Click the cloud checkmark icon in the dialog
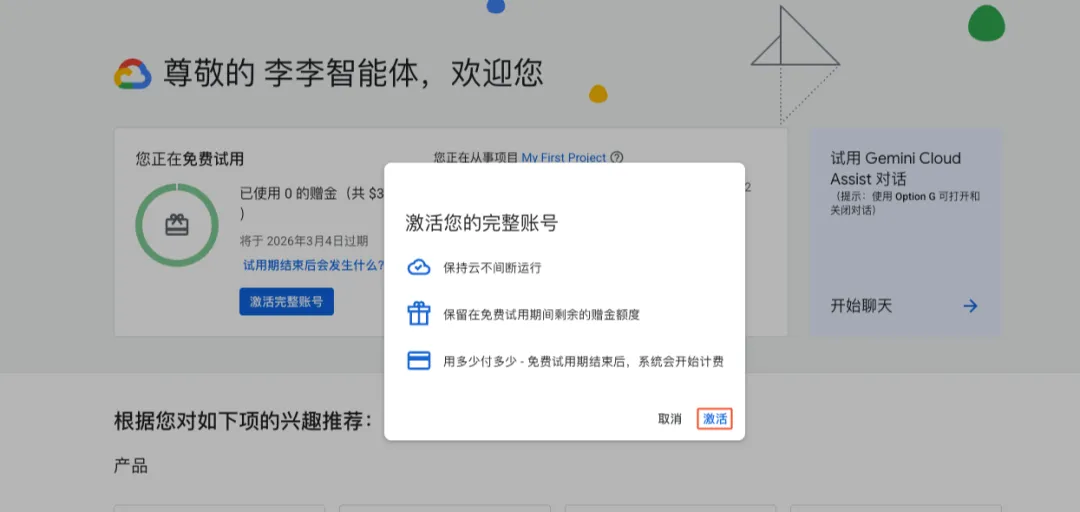 (x=419, y=267)
